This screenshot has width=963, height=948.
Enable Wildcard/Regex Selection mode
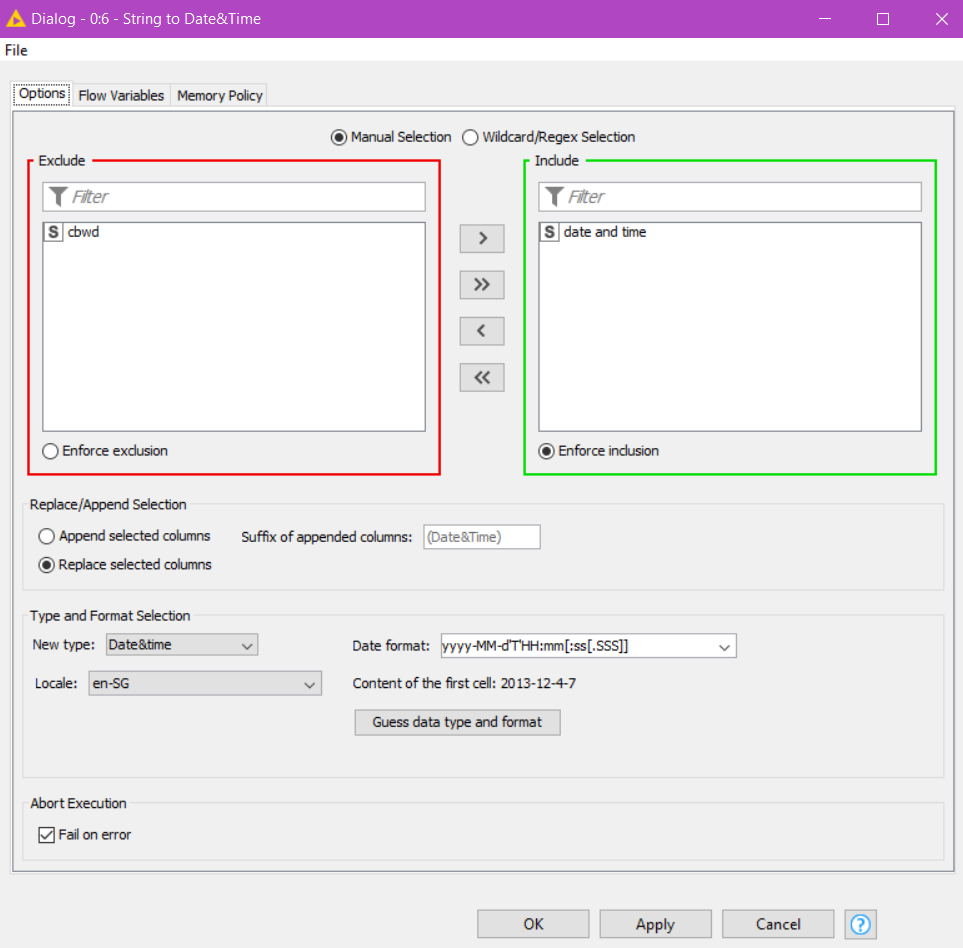(470, 137)
